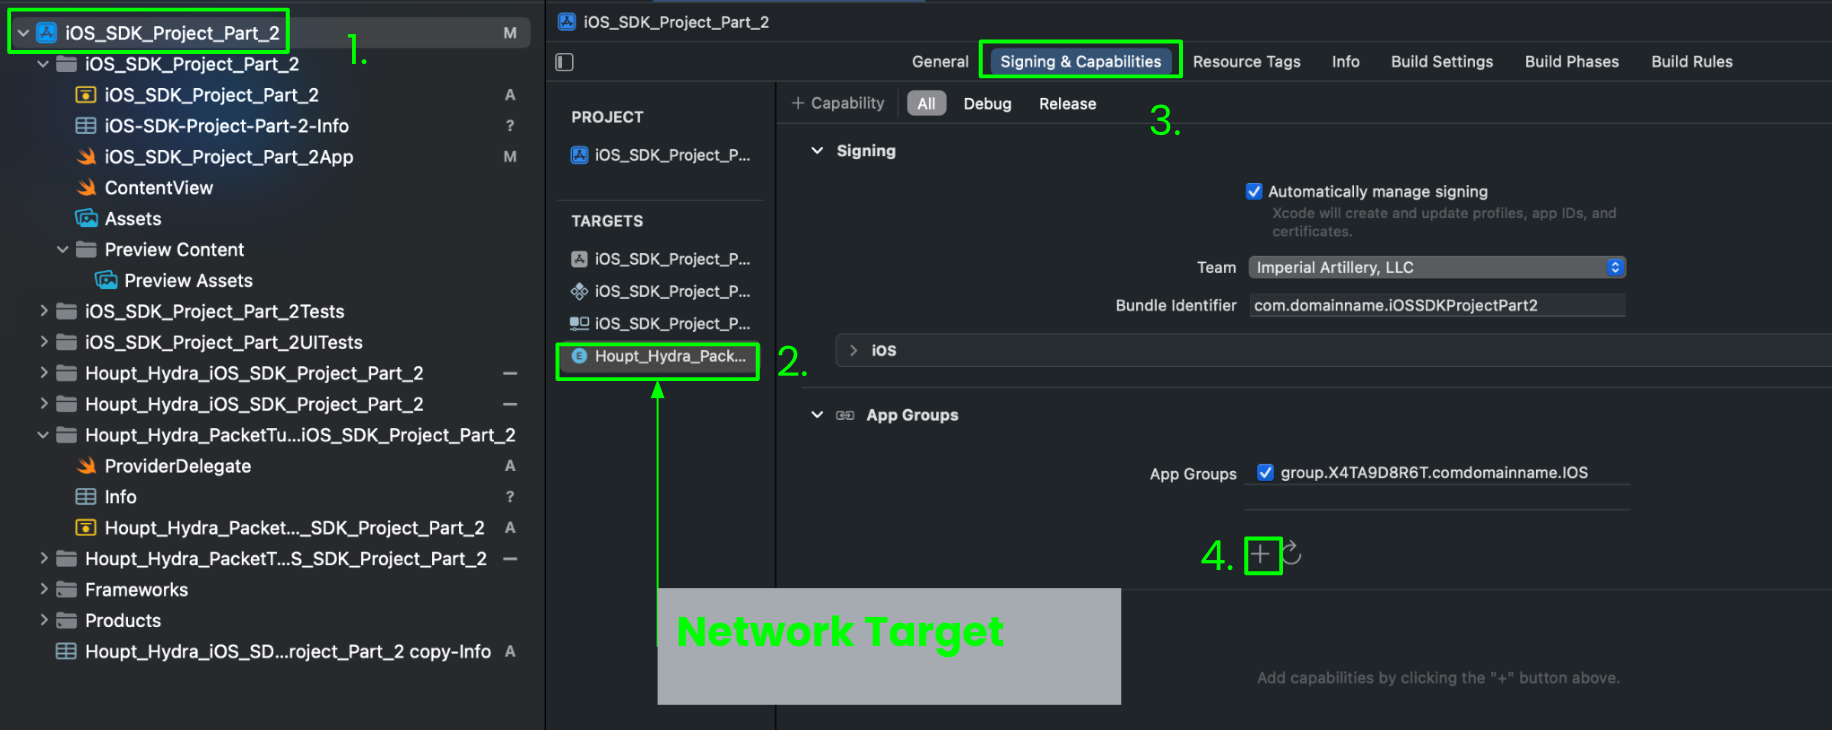Expand the Products group
The width and height of the screenshot is (1832, 730).
tap(43, 621)
